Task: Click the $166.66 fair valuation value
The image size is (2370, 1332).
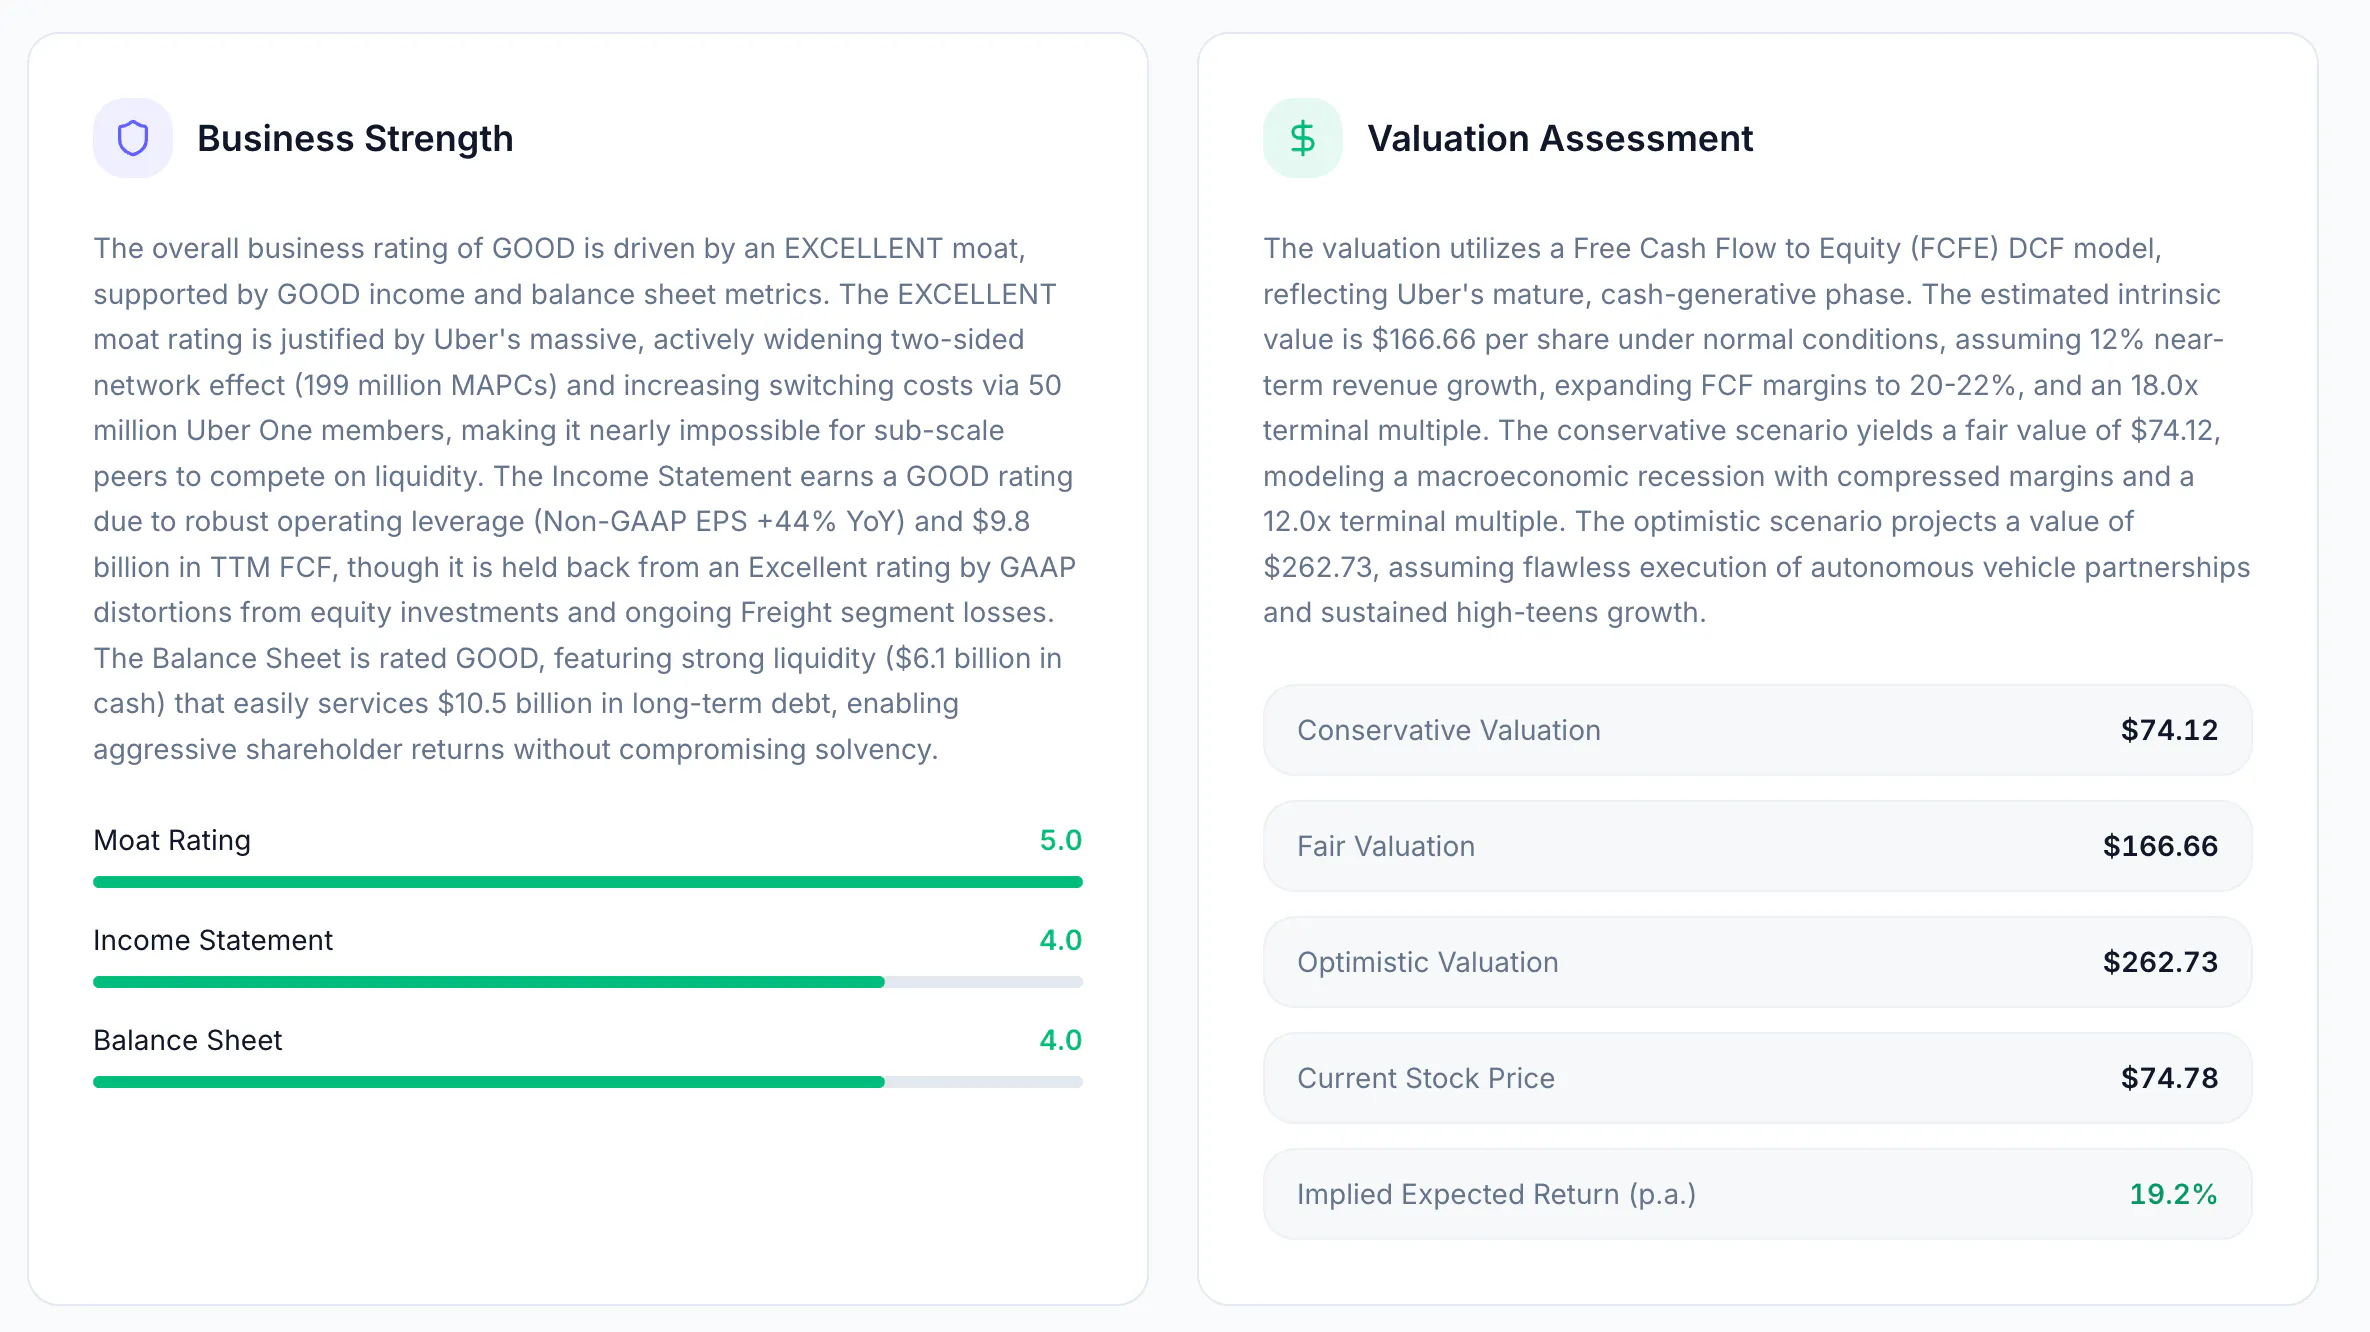Action: tap(2160, 846)
